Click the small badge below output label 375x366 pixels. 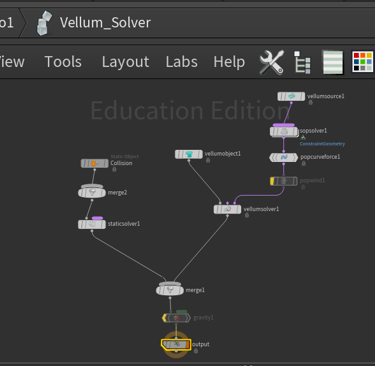[x=196, y=351]
